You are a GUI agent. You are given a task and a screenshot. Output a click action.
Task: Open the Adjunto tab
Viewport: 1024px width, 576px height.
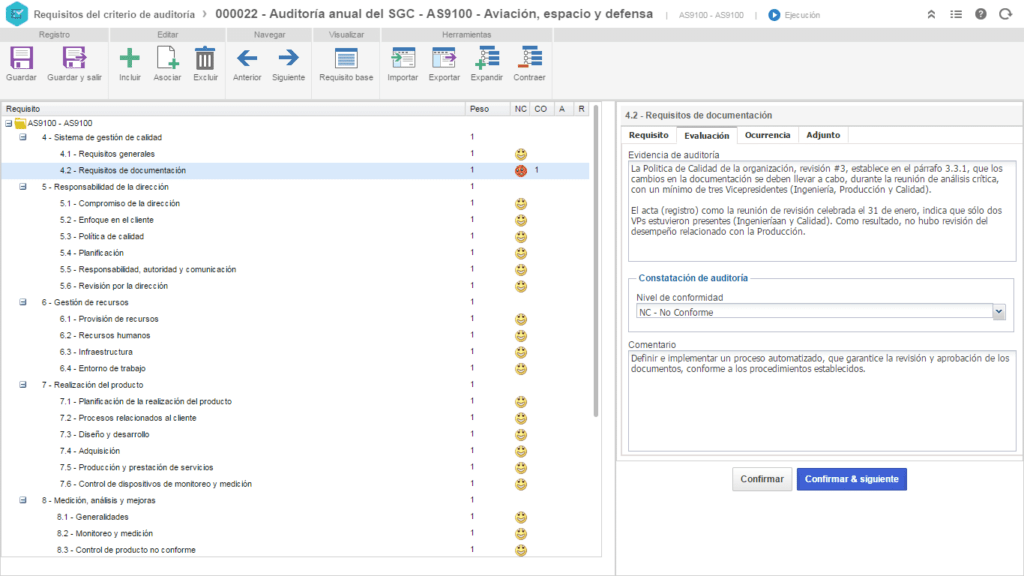click(823, 135)
